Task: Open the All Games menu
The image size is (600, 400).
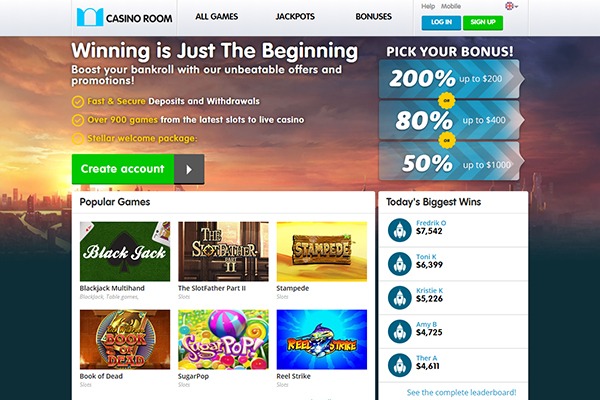Action: click(217, 17)
